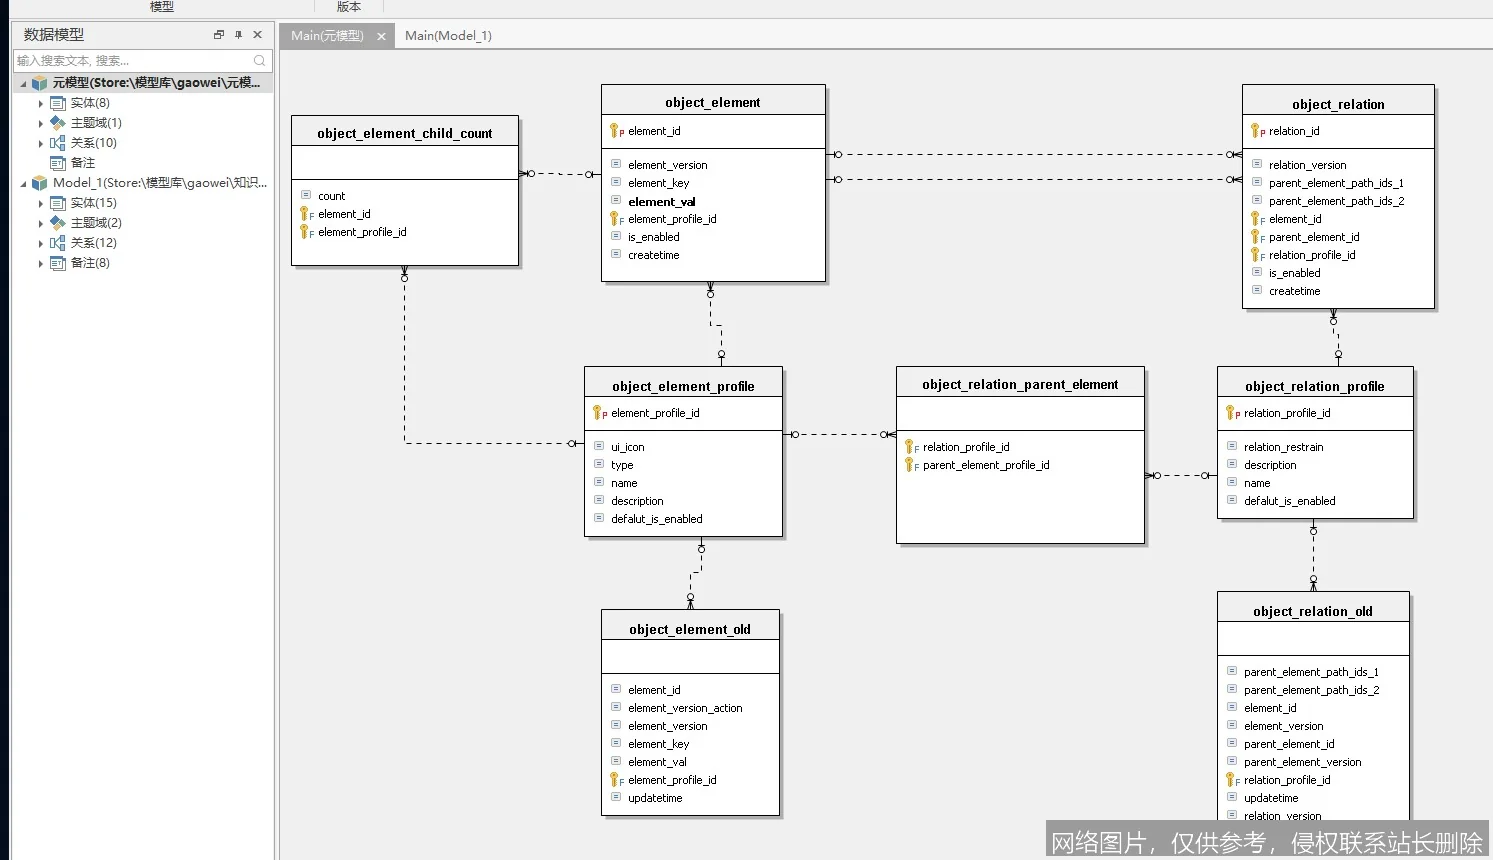Expand the 主题域(2) tree node
The height and width of the screenshot is (860, 1493).
pyautogui.click(x=41, y=223)
